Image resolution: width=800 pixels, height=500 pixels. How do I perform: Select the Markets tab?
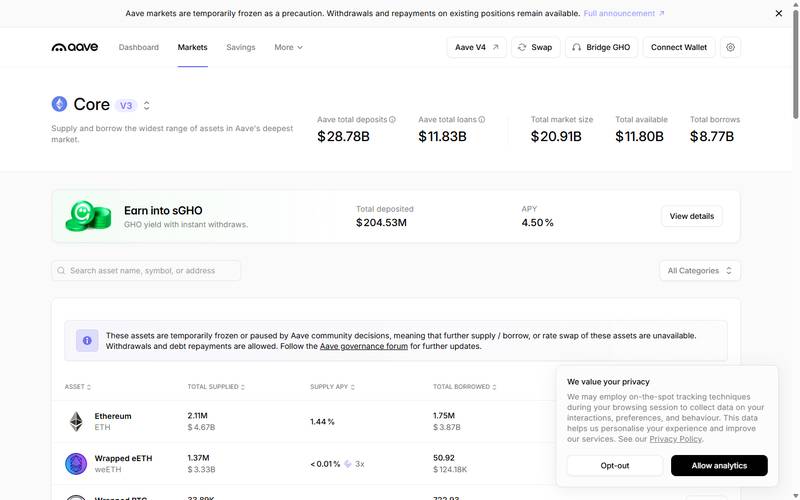192,47
